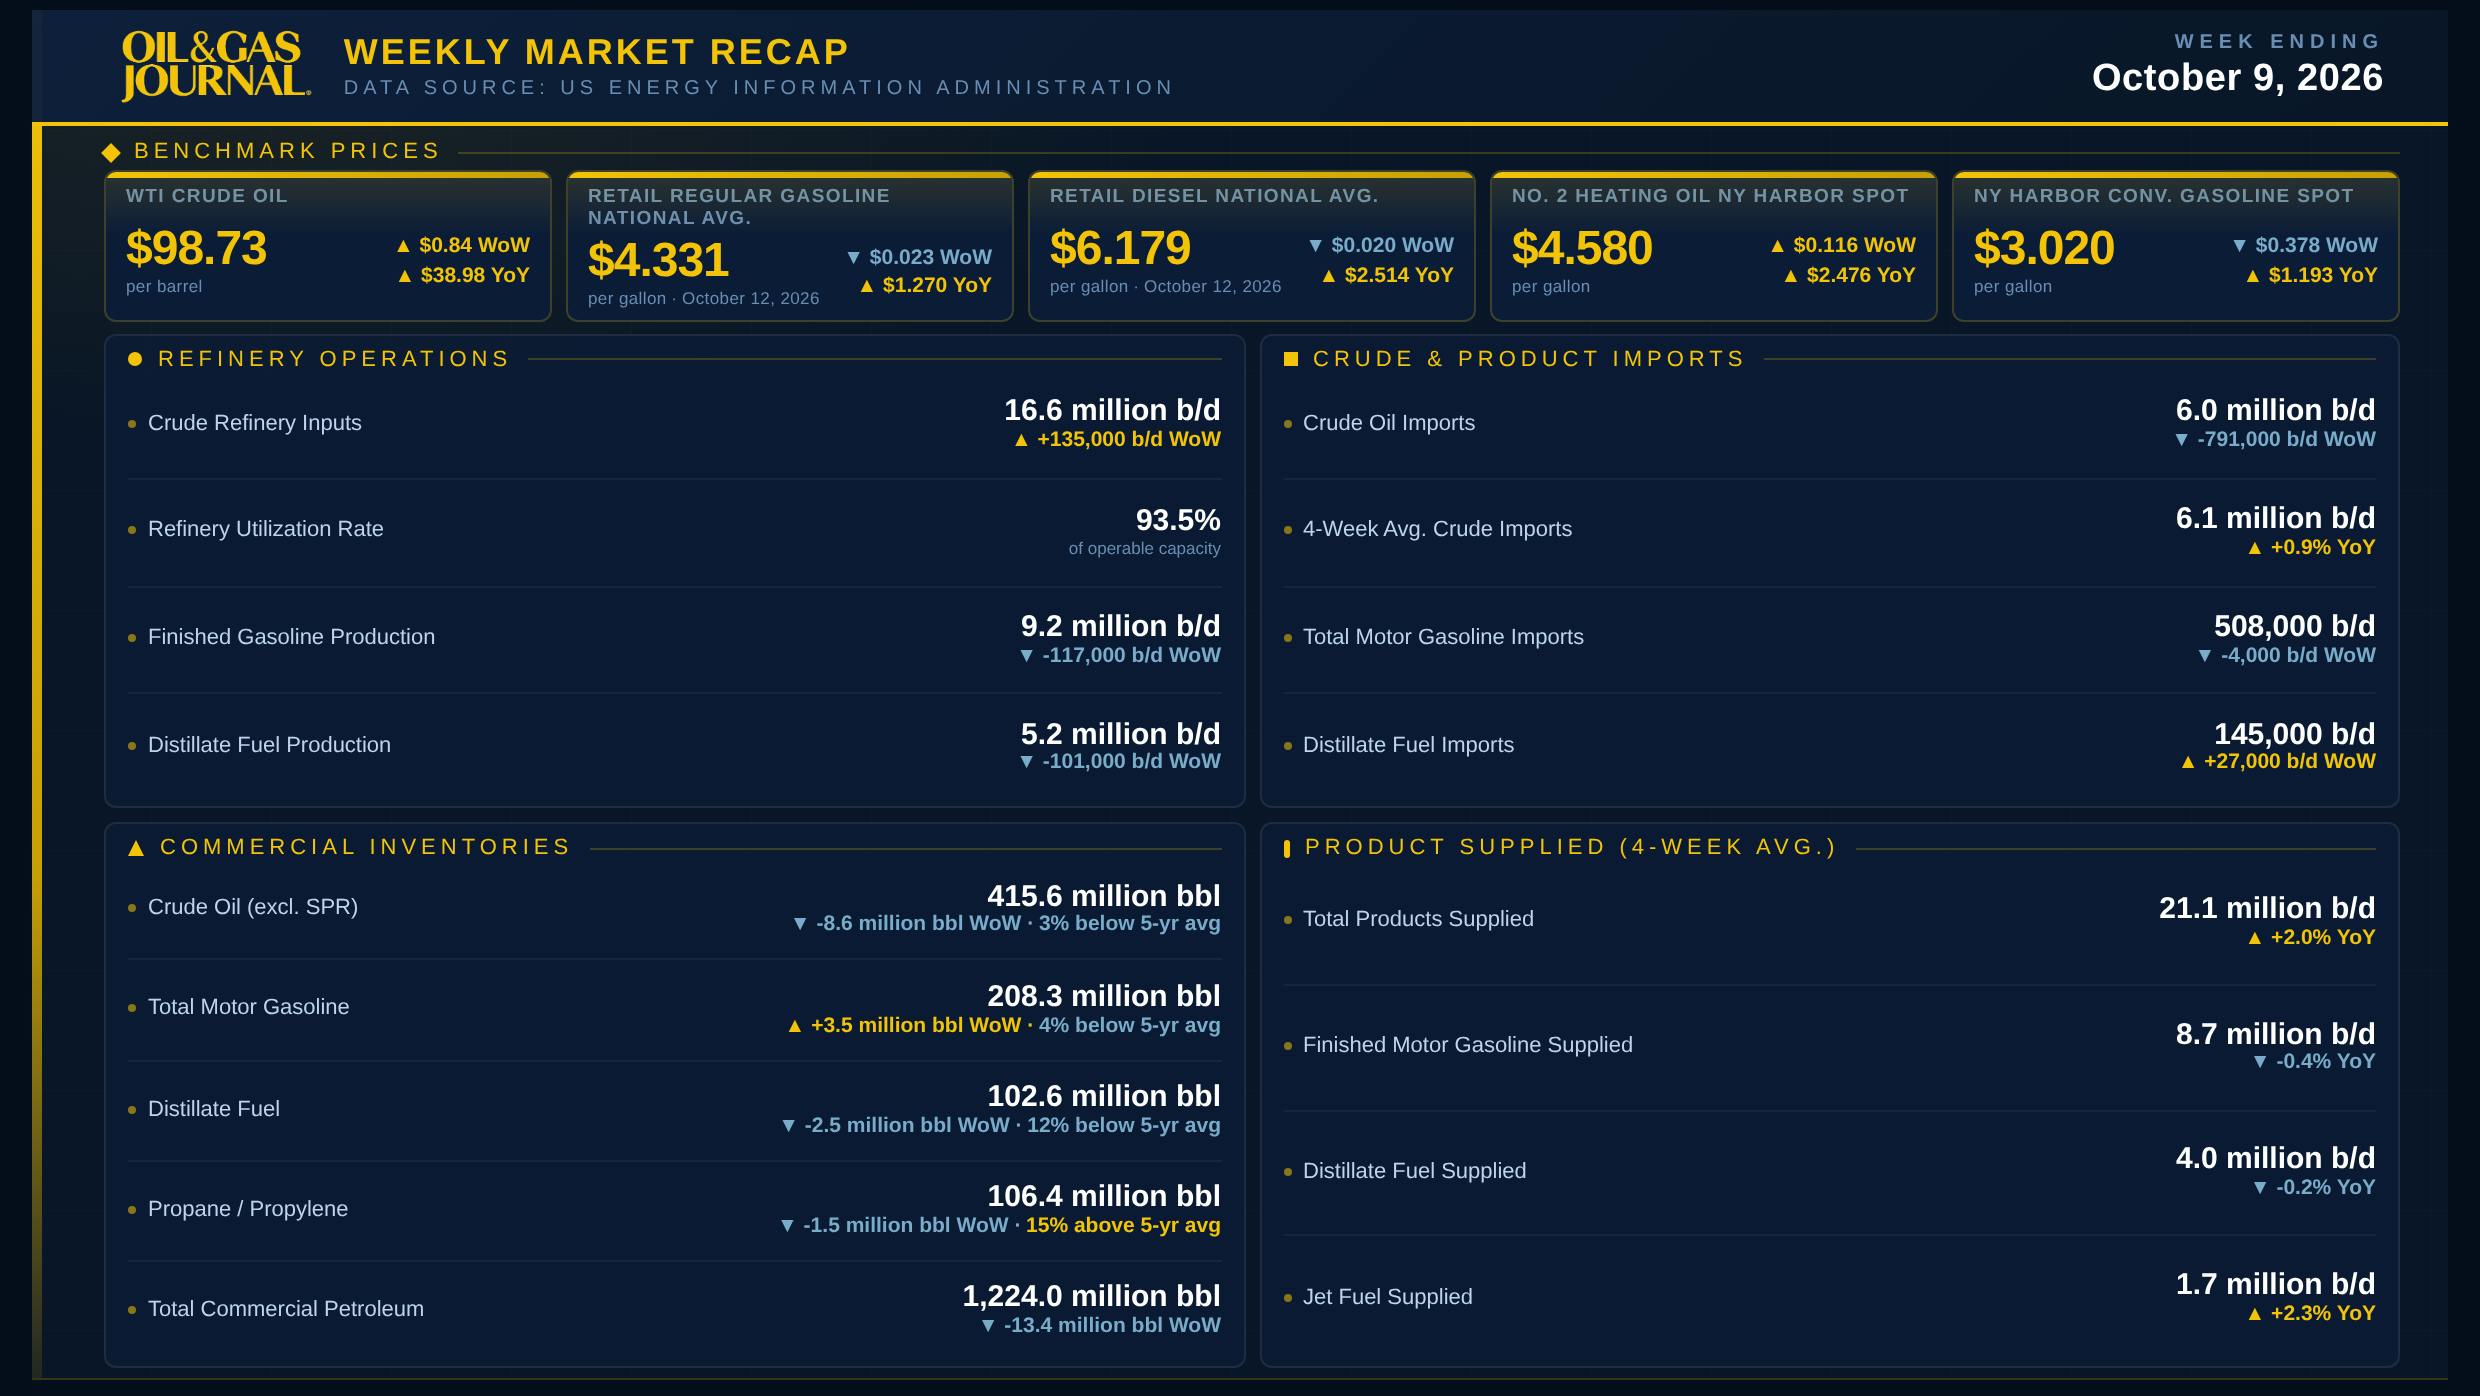Click the 4-Week Avg. Crude Imports label
The height and width of the screenshot is (1396, 2480).
tap(1437, 529)
